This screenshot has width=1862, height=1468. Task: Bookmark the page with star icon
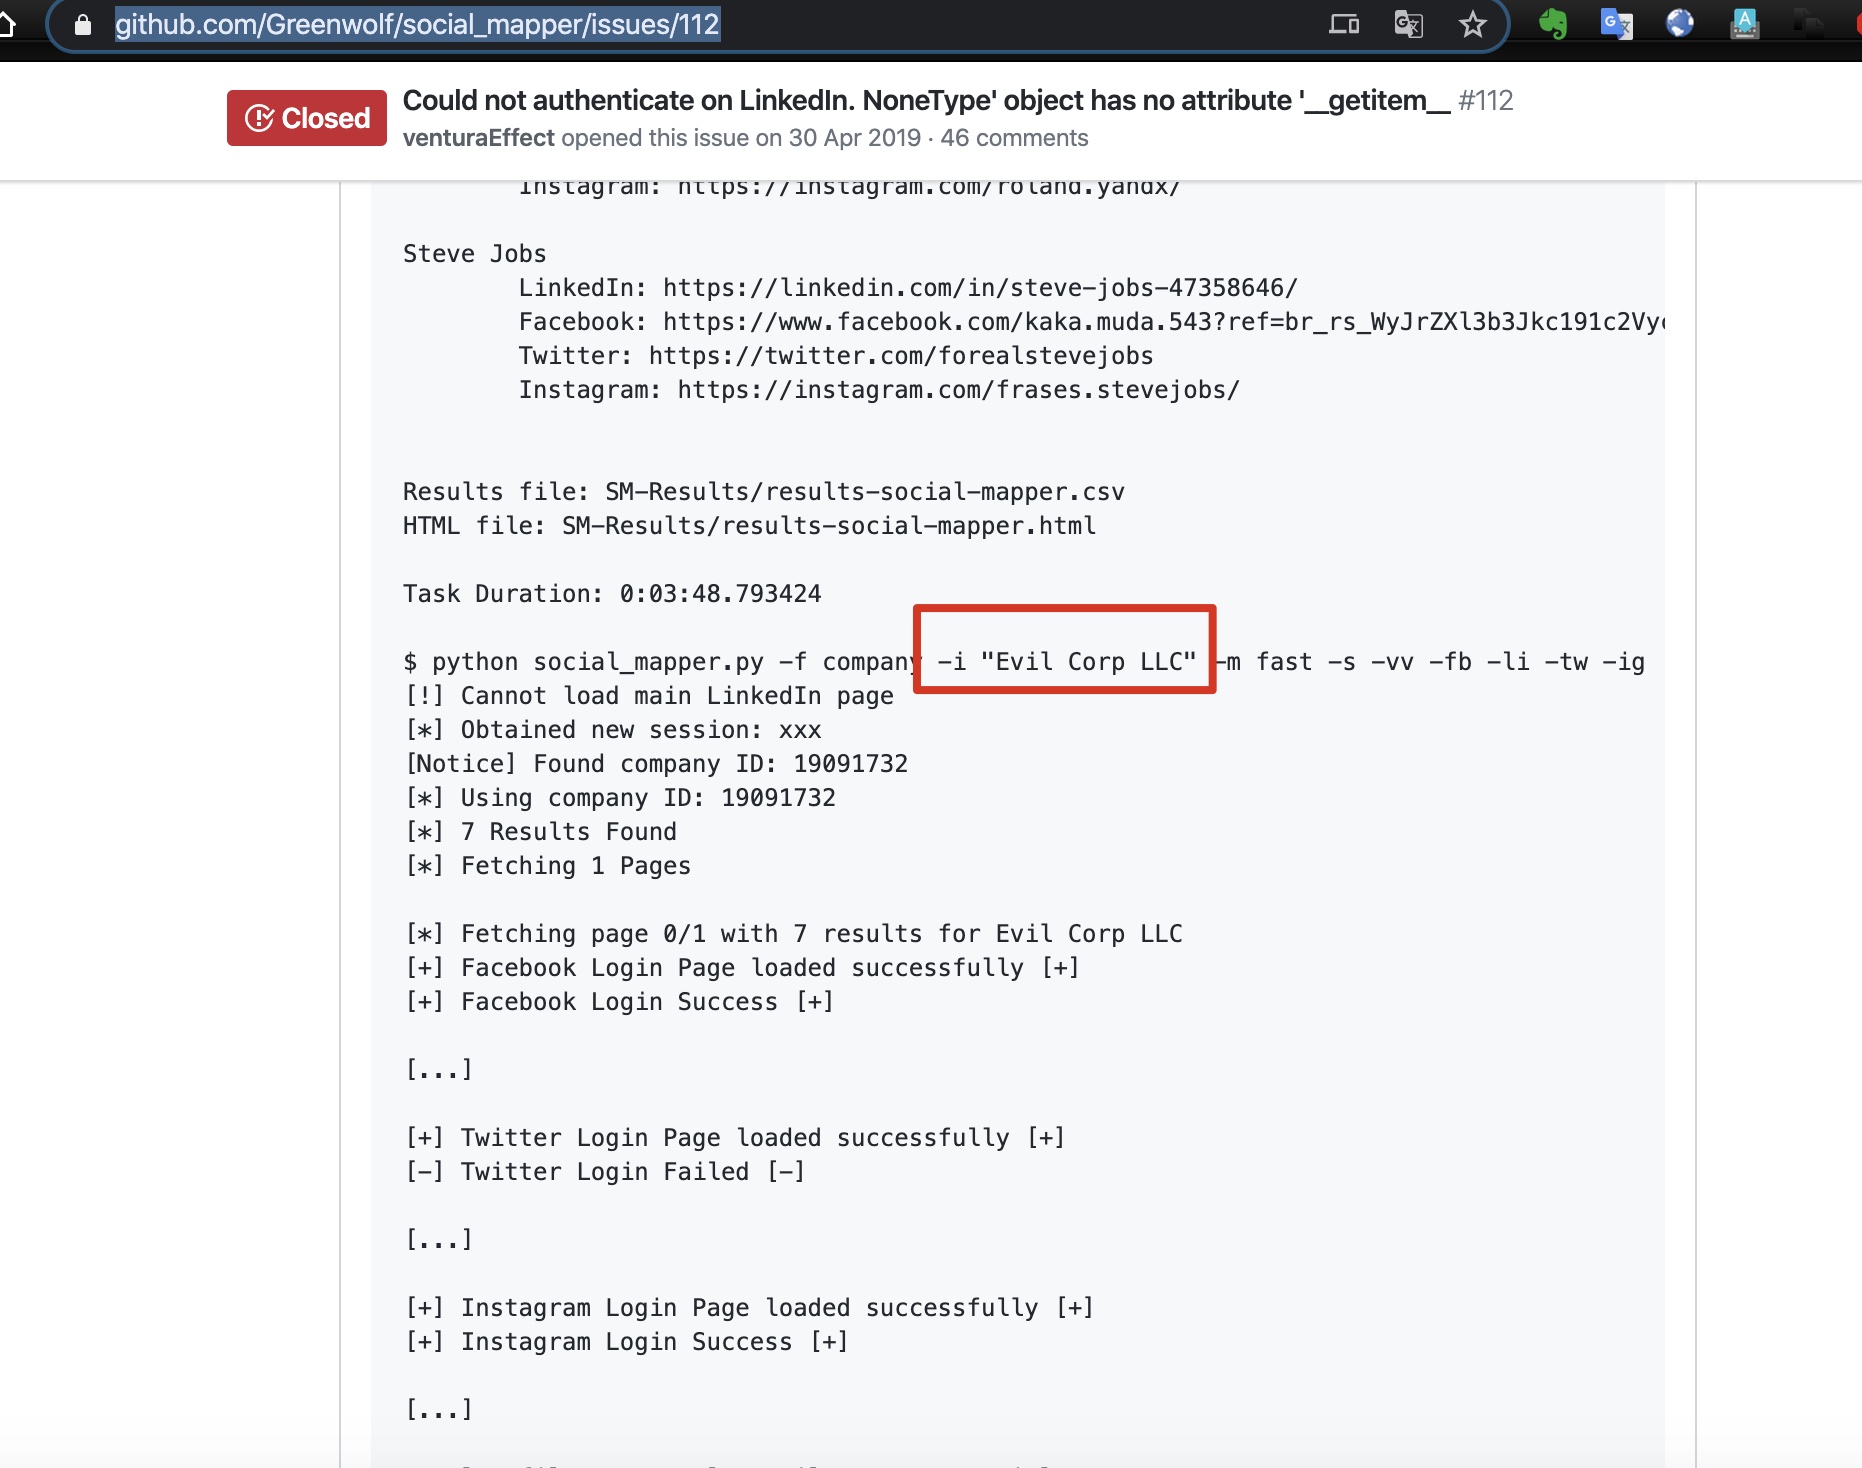1472,24
